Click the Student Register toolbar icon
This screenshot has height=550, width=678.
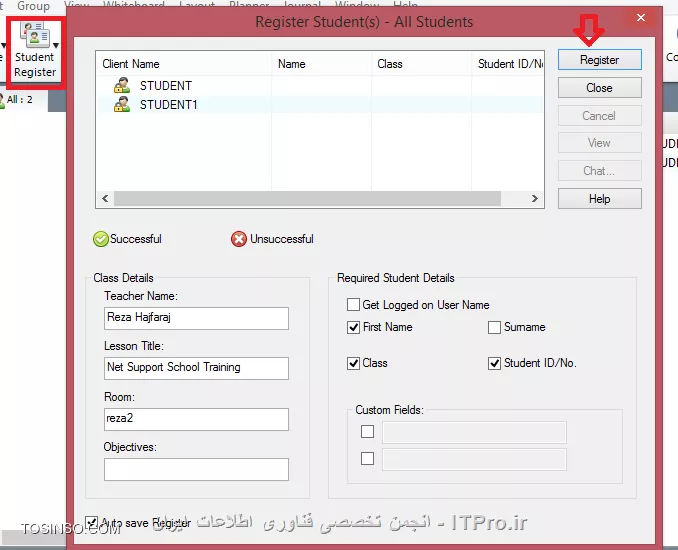35,34
